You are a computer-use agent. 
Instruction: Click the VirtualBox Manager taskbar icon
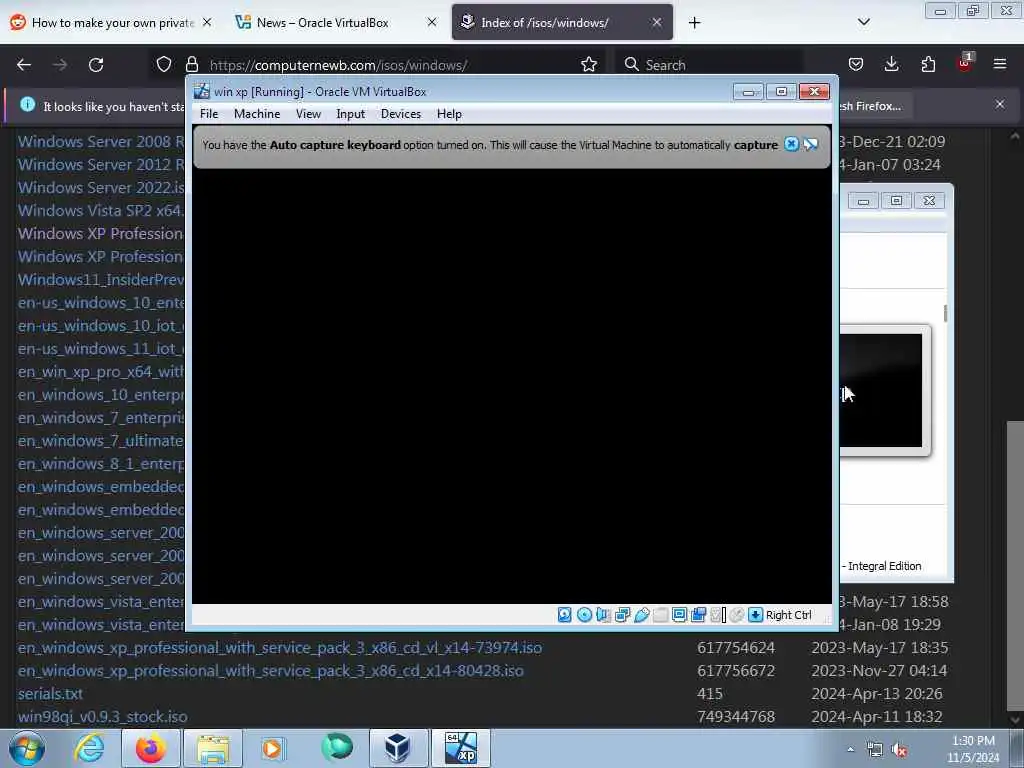coord(398,748)
